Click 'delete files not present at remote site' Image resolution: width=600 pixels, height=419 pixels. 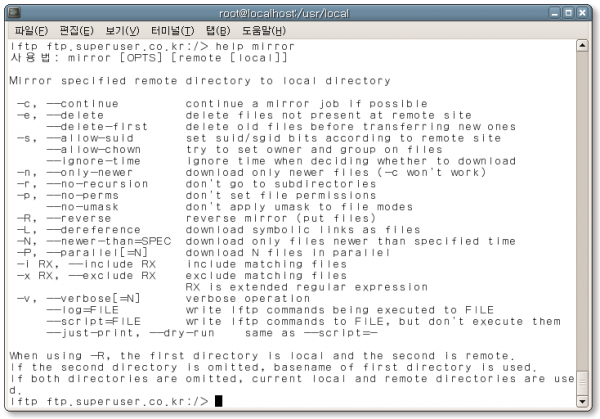[x=329, y=115]
